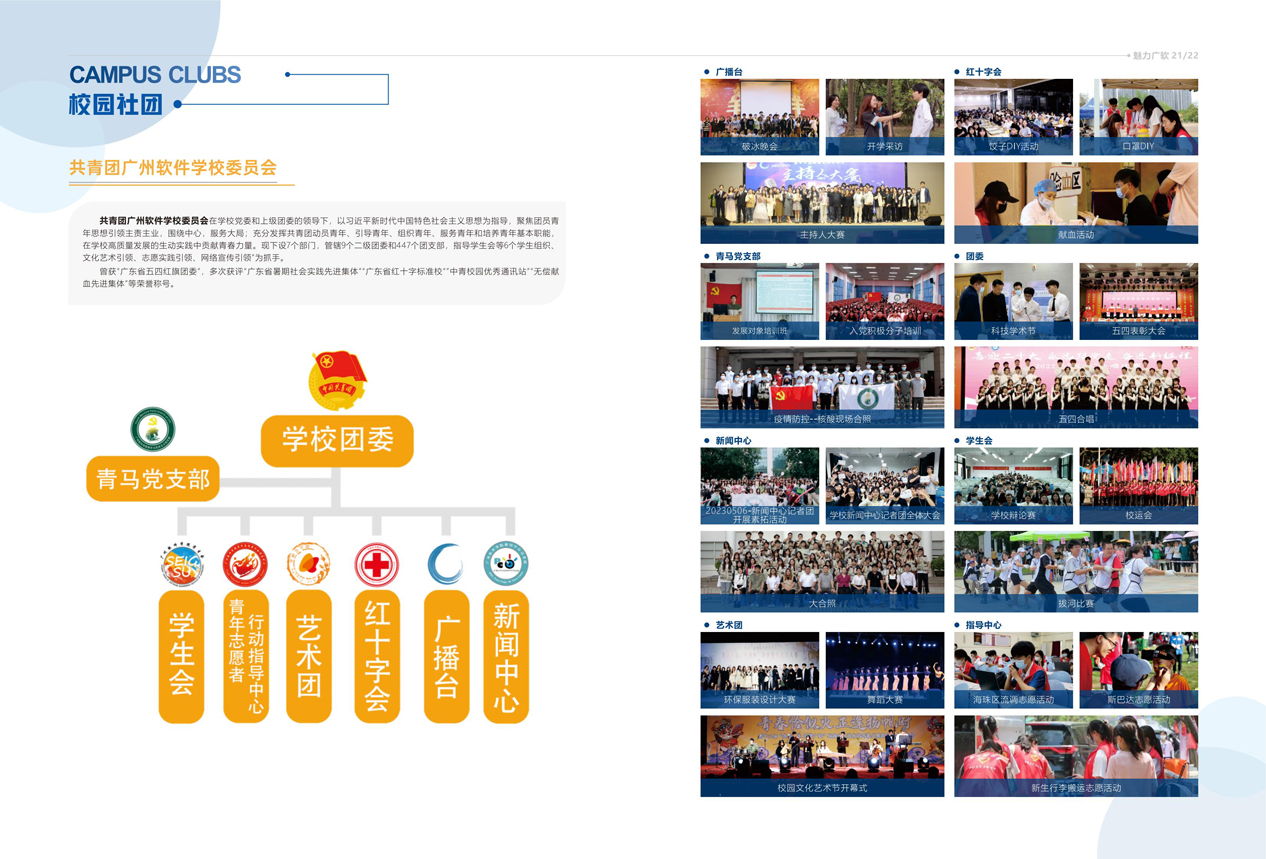Open the 新闻中心记者团开展素拓活动 photo

pos(760,486)
